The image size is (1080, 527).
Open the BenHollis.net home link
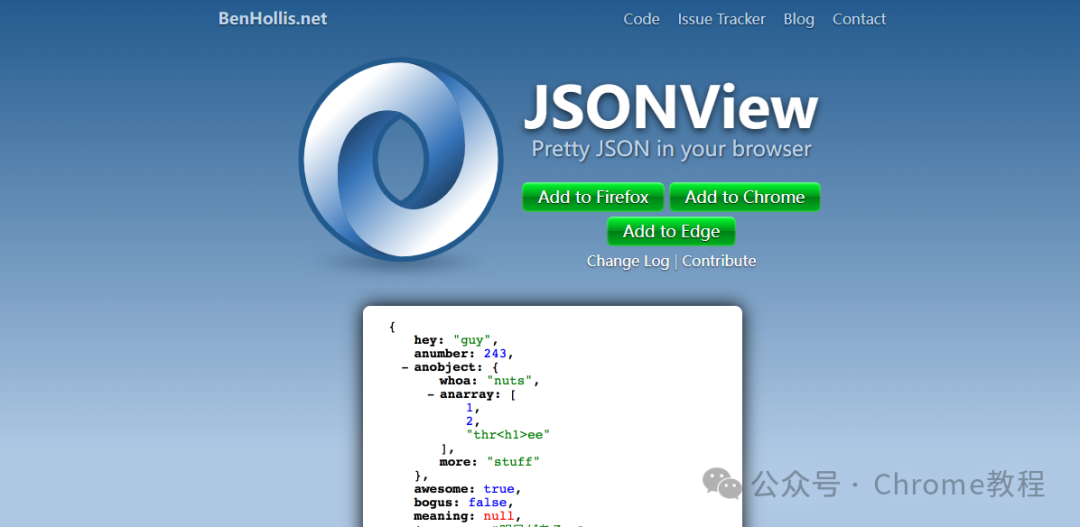(273, 19)
